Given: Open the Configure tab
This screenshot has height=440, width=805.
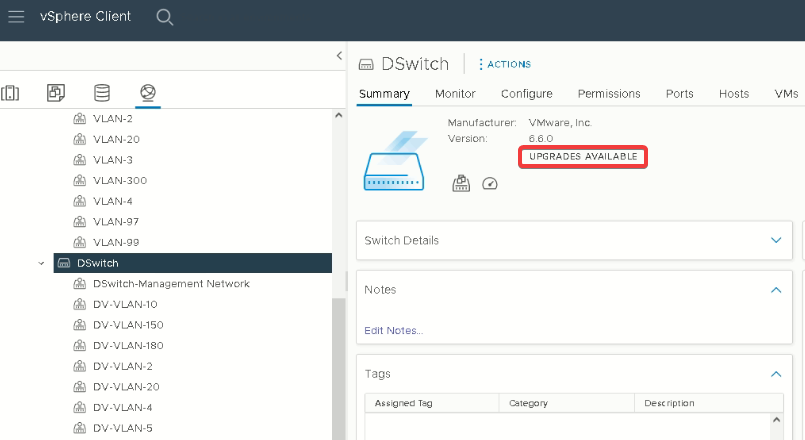Looking at the screenshot, I should 527,94.
